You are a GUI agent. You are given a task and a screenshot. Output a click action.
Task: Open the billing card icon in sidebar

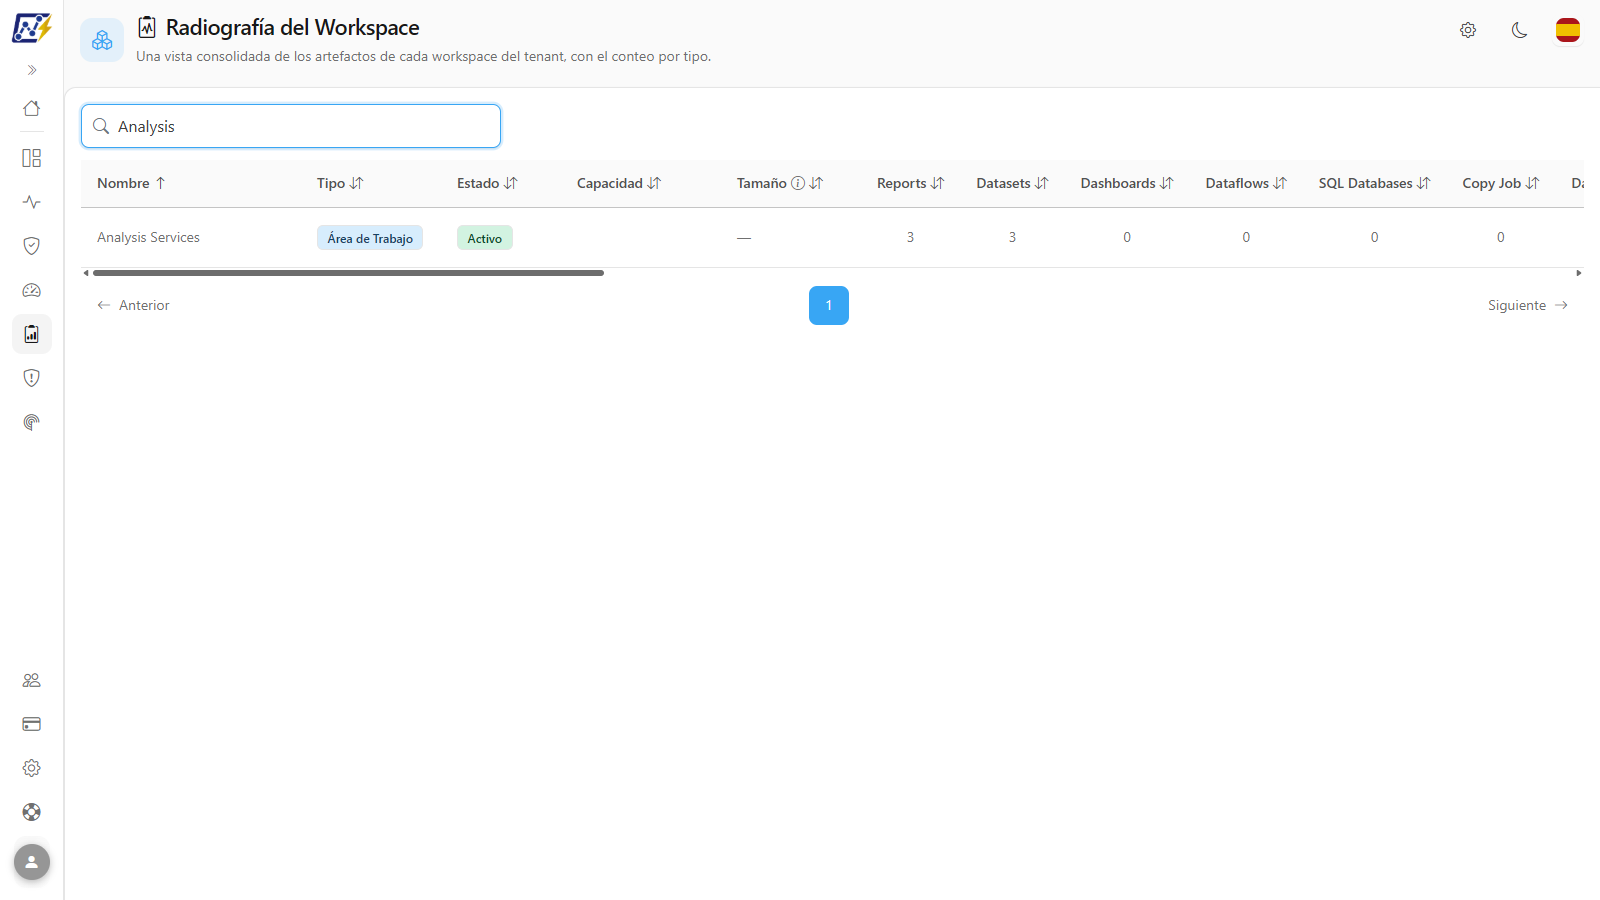[32, 724]
